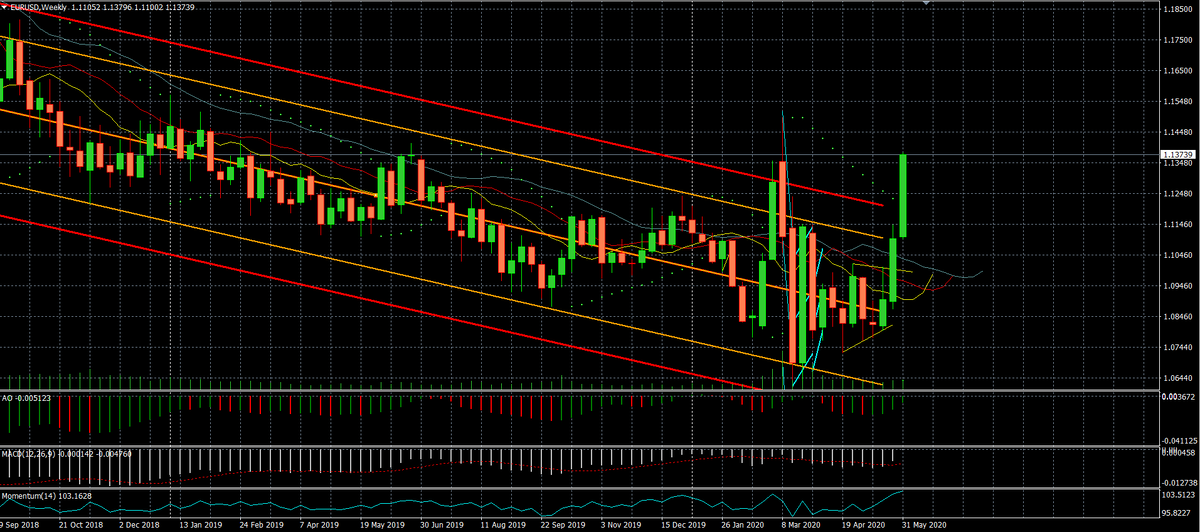Viewport: 1200px width, 532px height.
Task: Click the 22 Sep 2019 date label
Action: (563, 524)
